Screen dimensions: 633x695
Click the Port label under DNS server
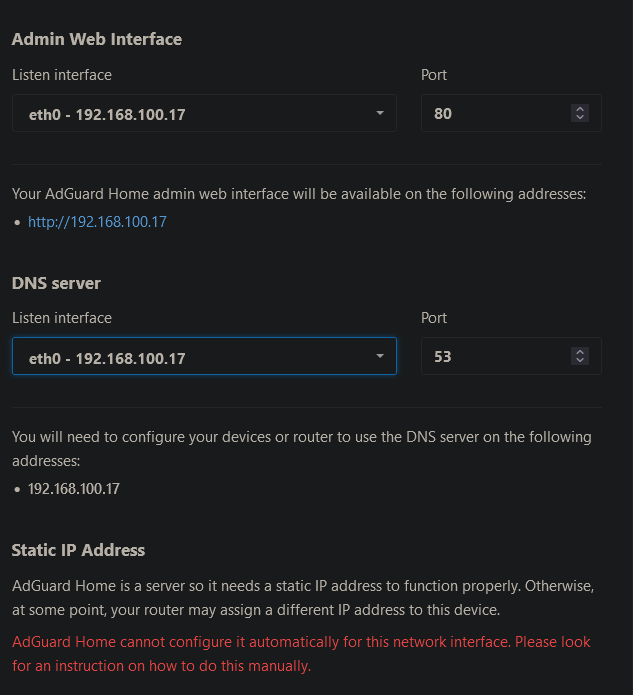click(434, 318)
